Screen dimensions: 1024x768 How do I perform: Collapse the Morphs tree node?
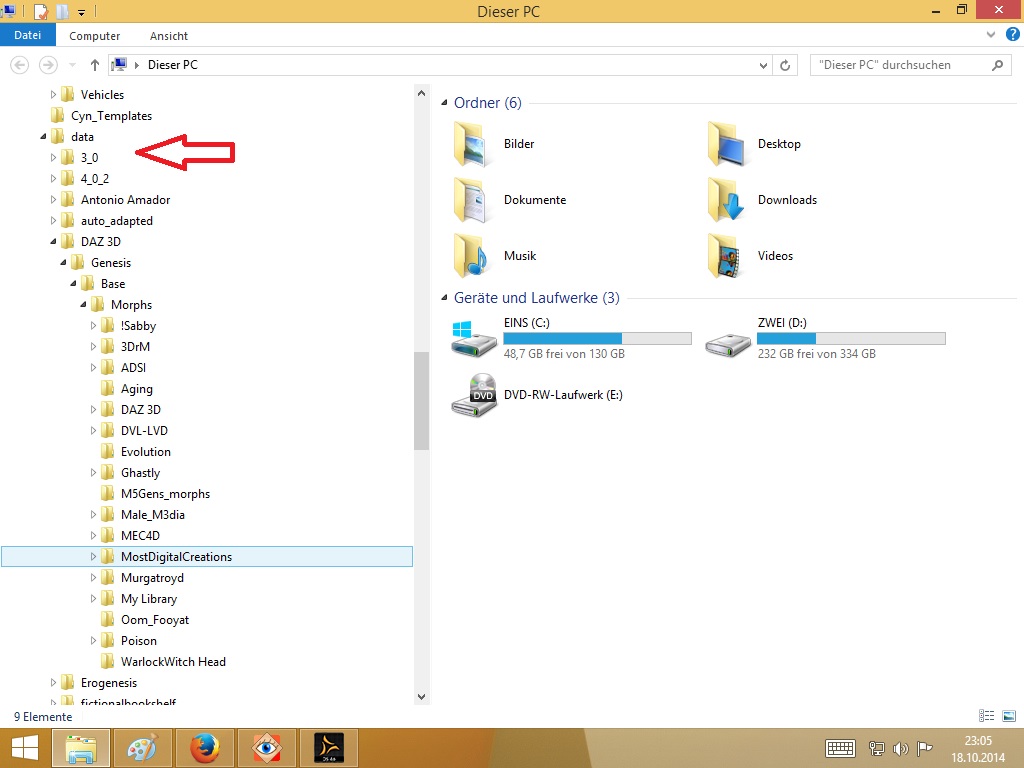click(84, 304)
